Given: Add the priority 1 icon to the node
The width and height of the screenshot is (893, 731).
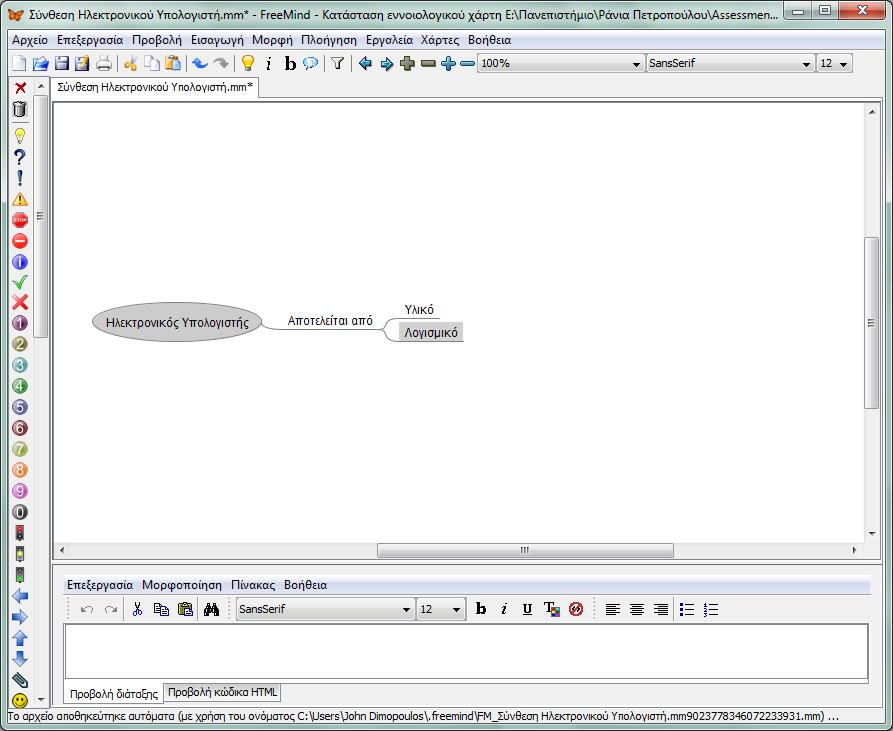Looking at the screenshot, I should coord(20,323).
